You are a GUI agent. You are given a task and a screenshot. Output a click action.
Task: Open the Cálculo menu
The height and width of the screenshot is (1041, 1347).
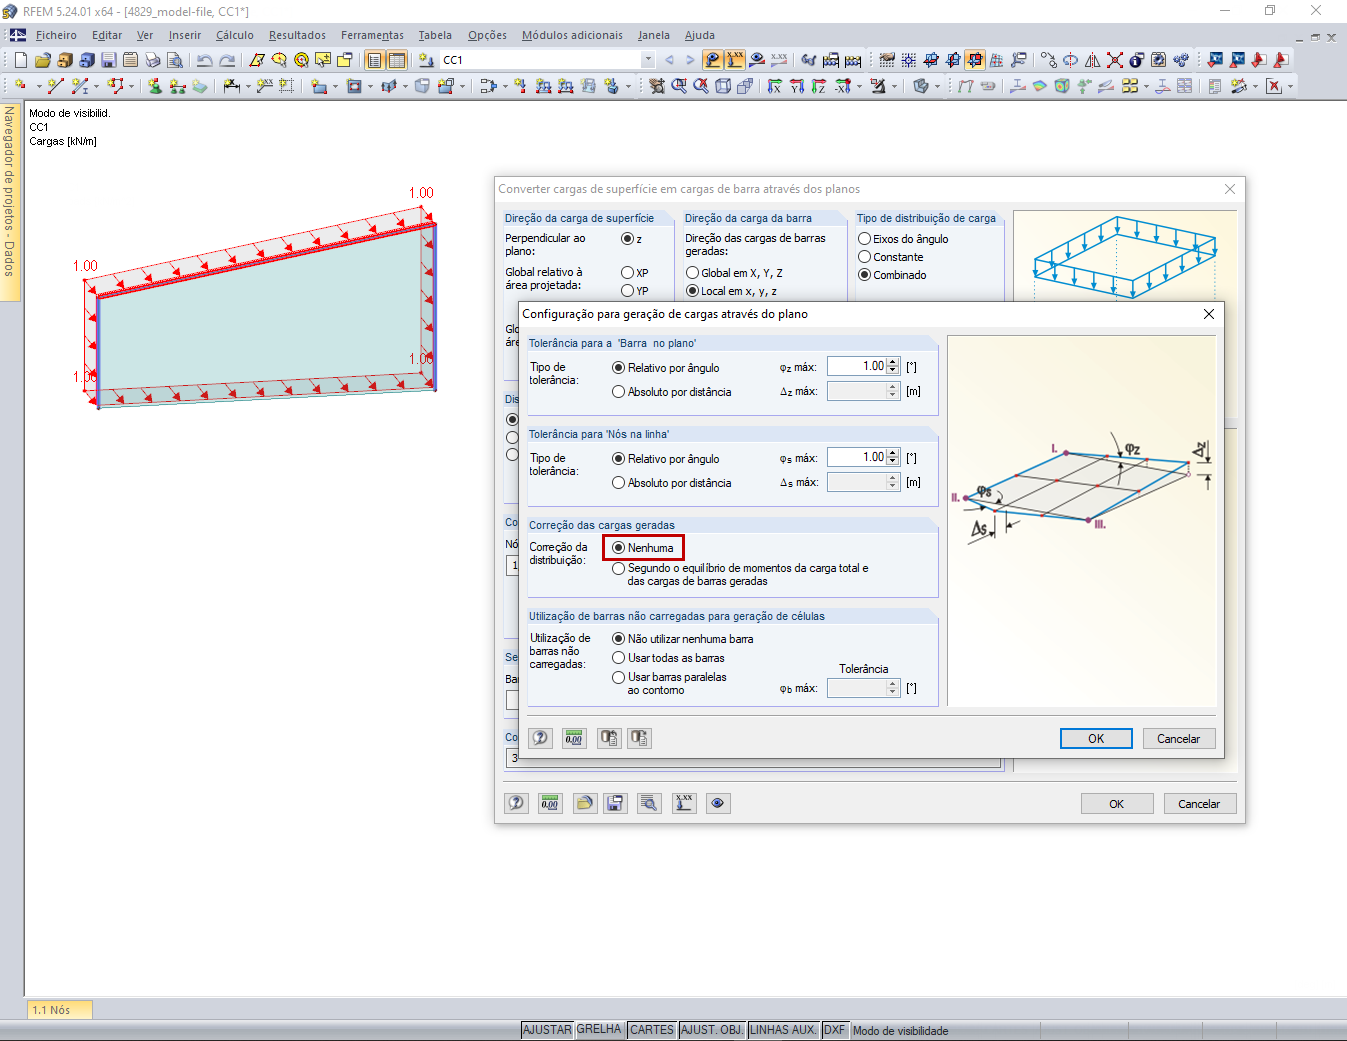[x=235, y=35]
